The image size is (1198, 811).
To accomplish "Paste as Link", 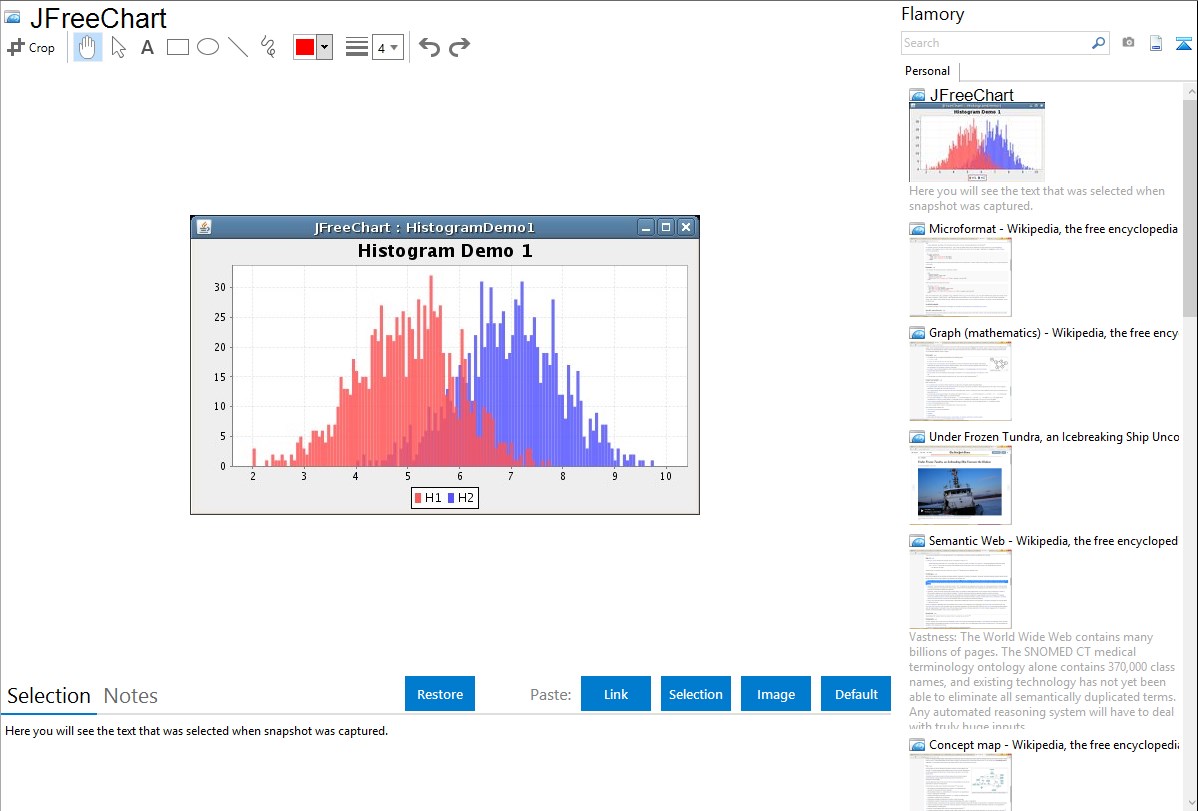I will 616,694.
